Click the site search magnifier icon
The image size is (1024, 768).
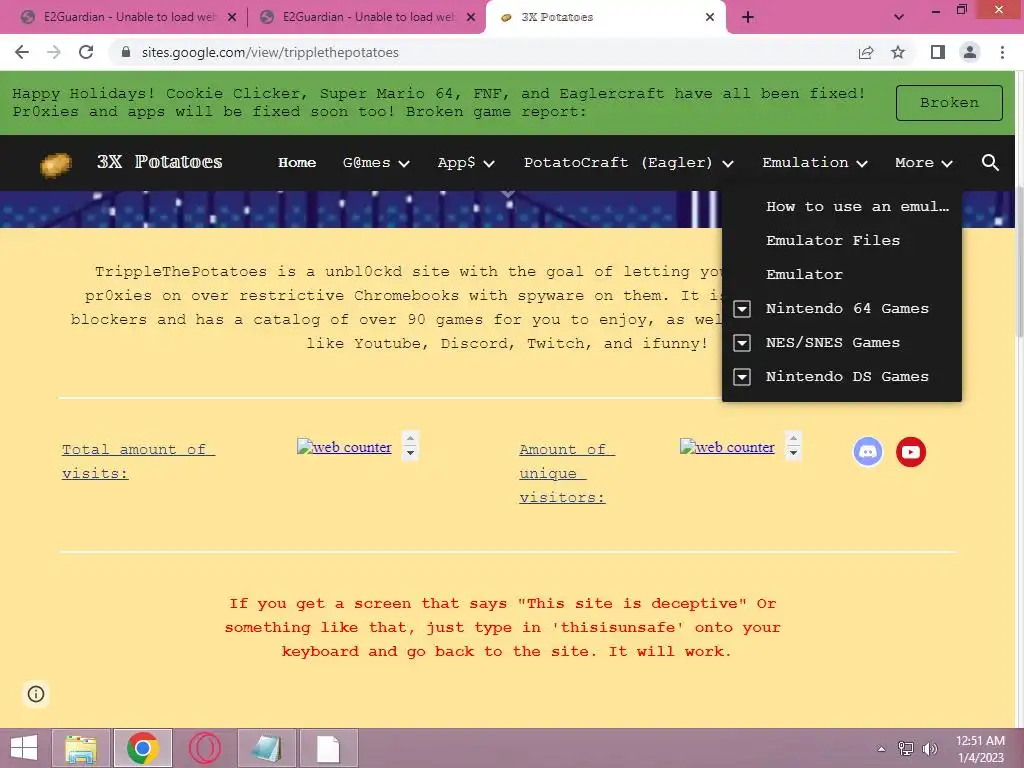tap(990, 163)
